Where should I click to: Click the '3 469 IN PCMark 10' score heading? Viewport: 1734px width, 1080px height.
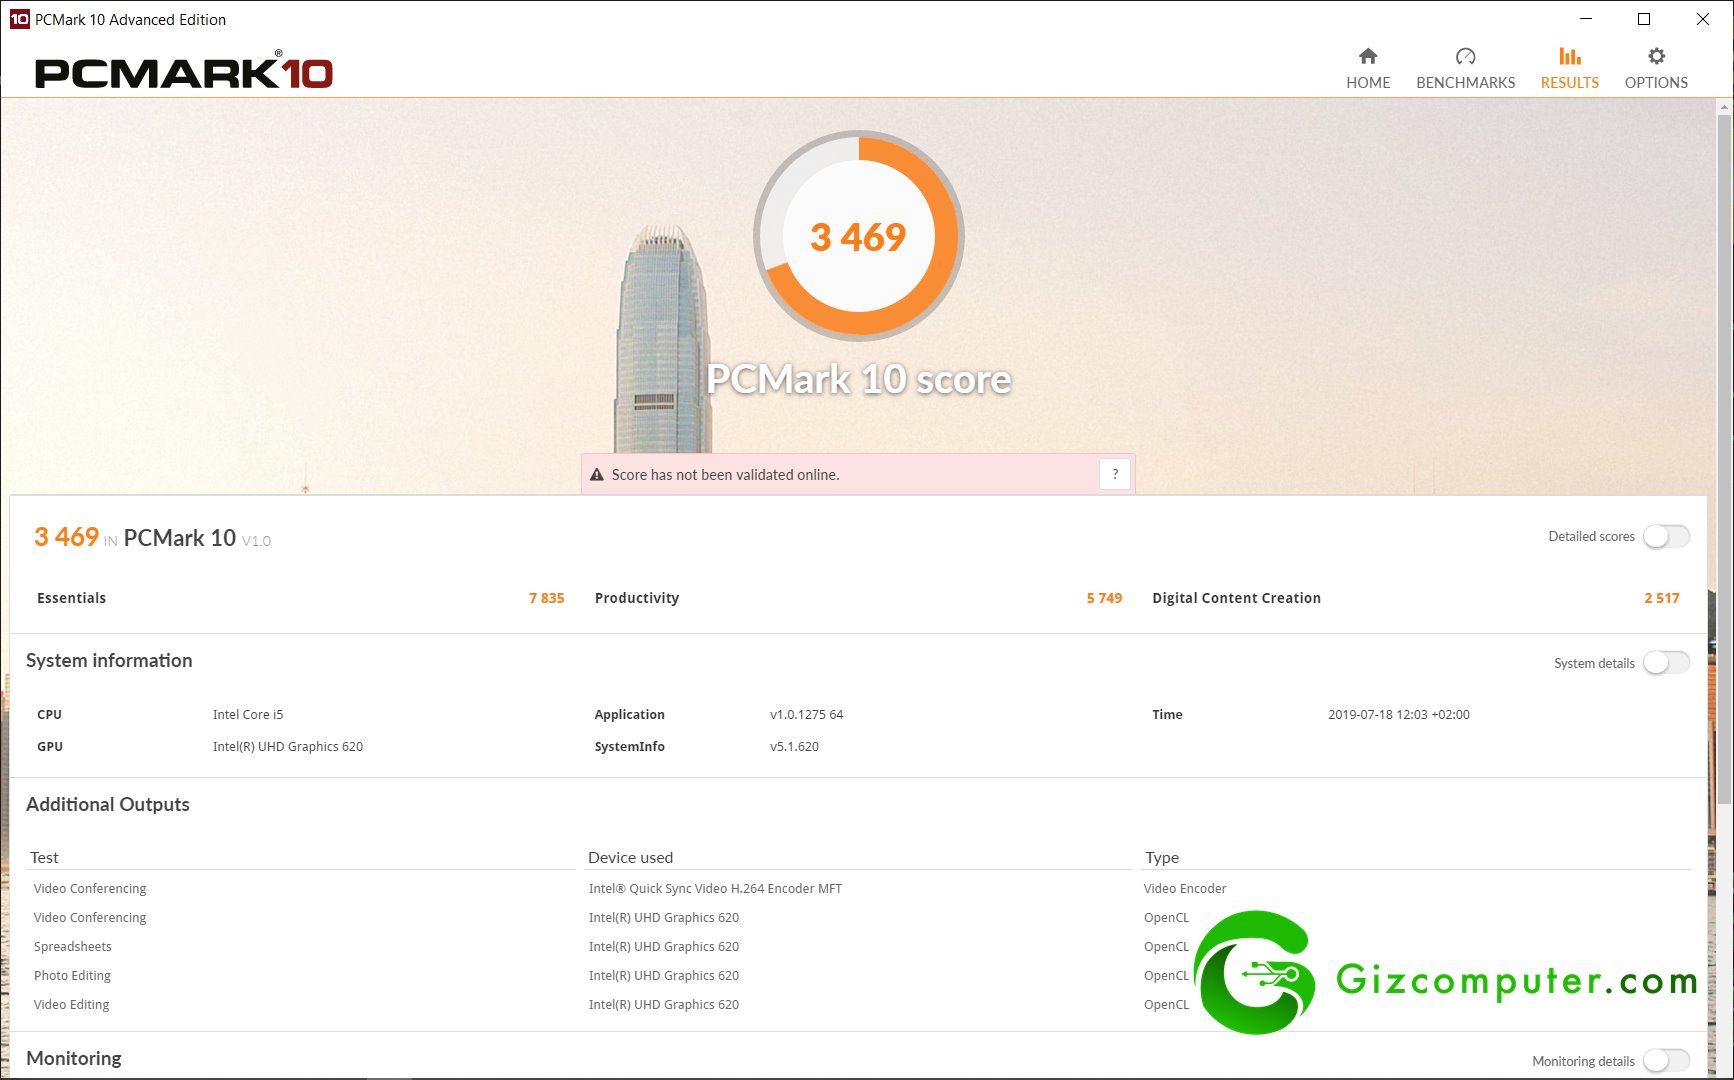[152, 538]
